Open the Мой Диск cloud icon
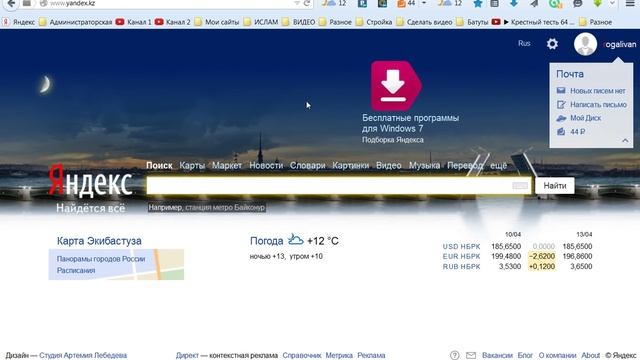The image size is (640, 360). point(561,118)
